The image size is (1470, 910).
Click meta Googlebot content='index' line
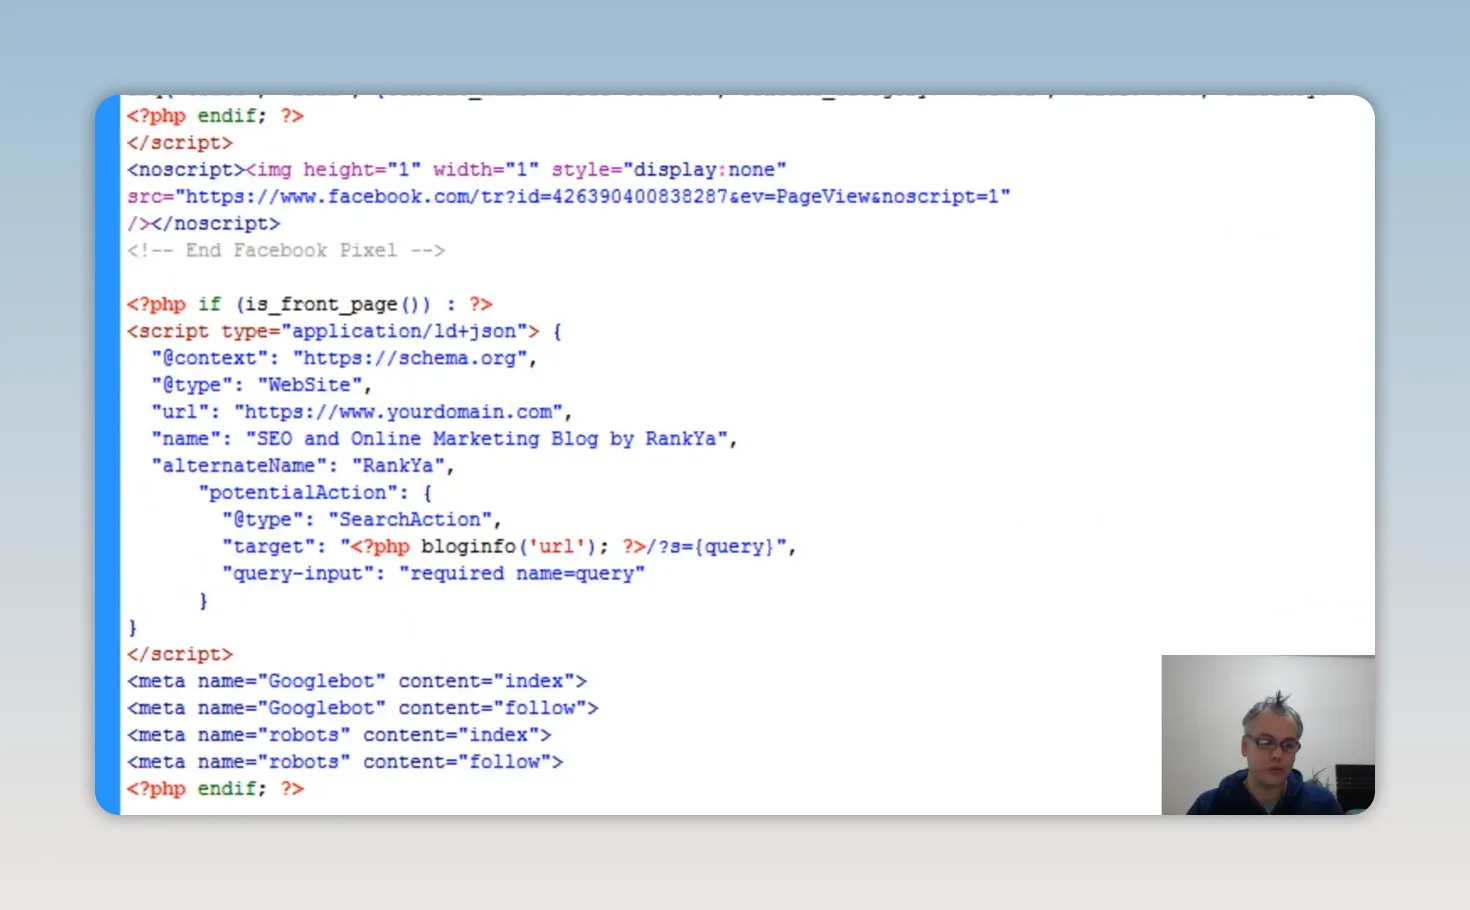357,682
